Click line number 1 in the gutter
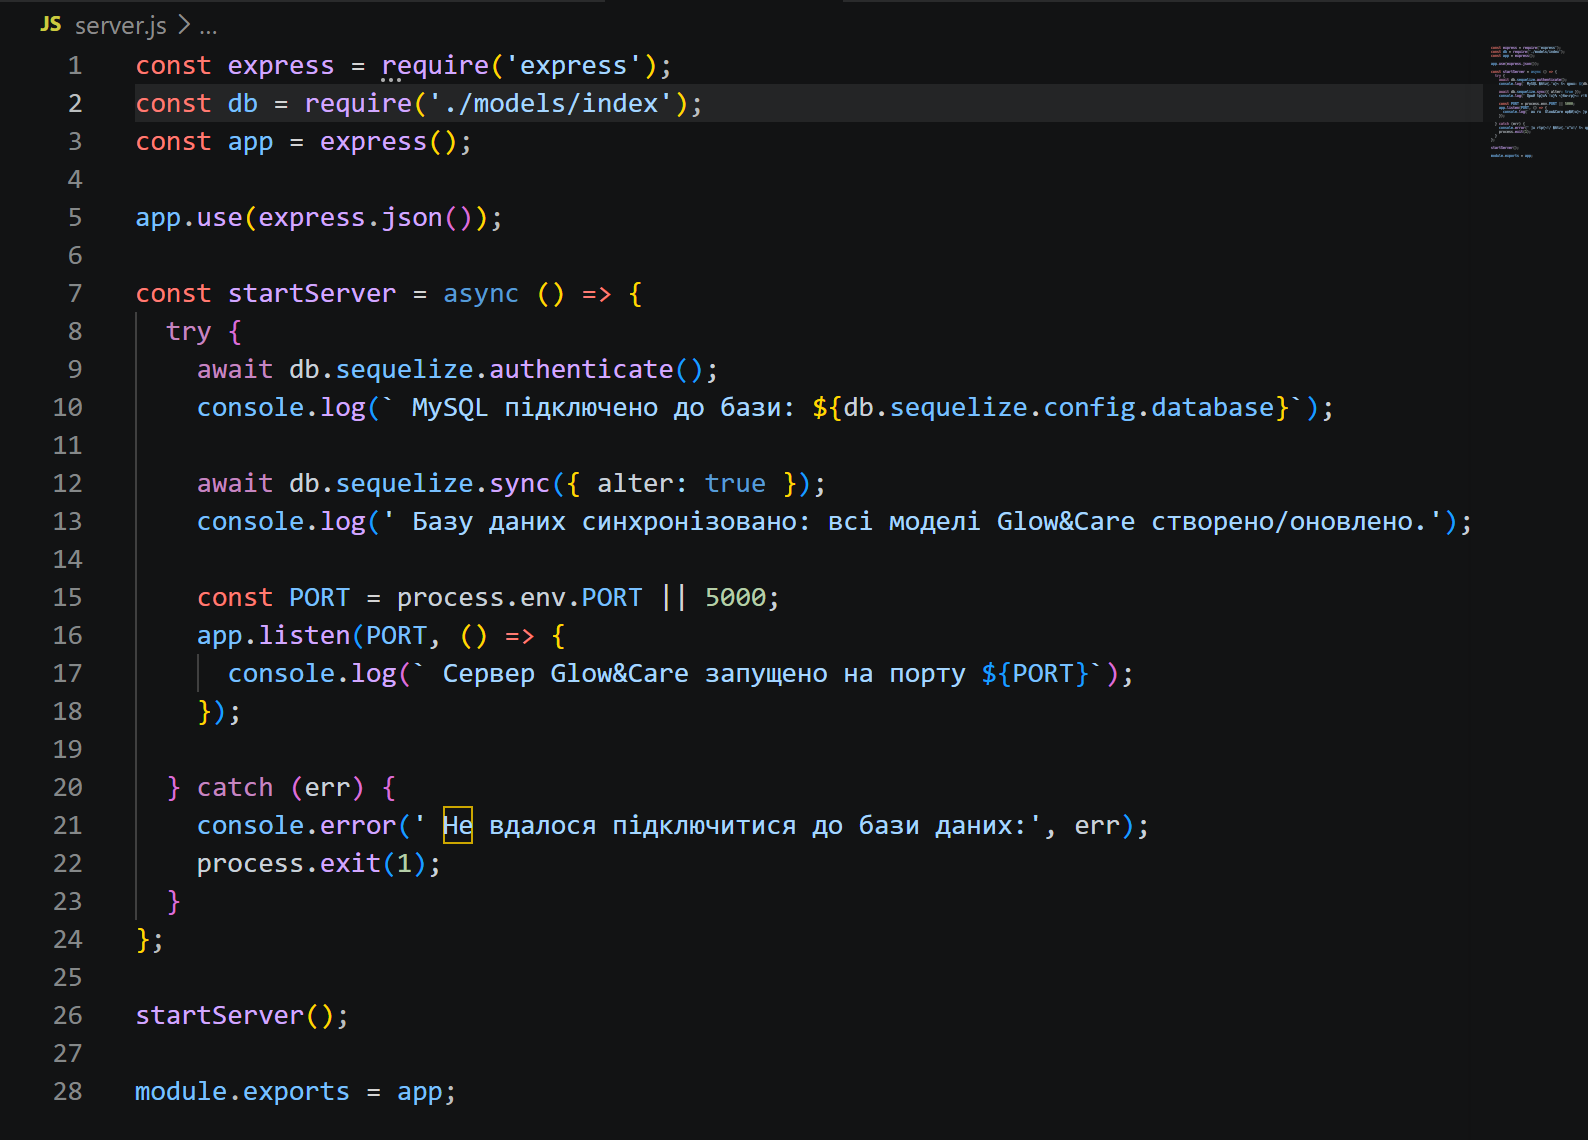1588x1140 pixels. pyautogui.click(x=75, y=65)
